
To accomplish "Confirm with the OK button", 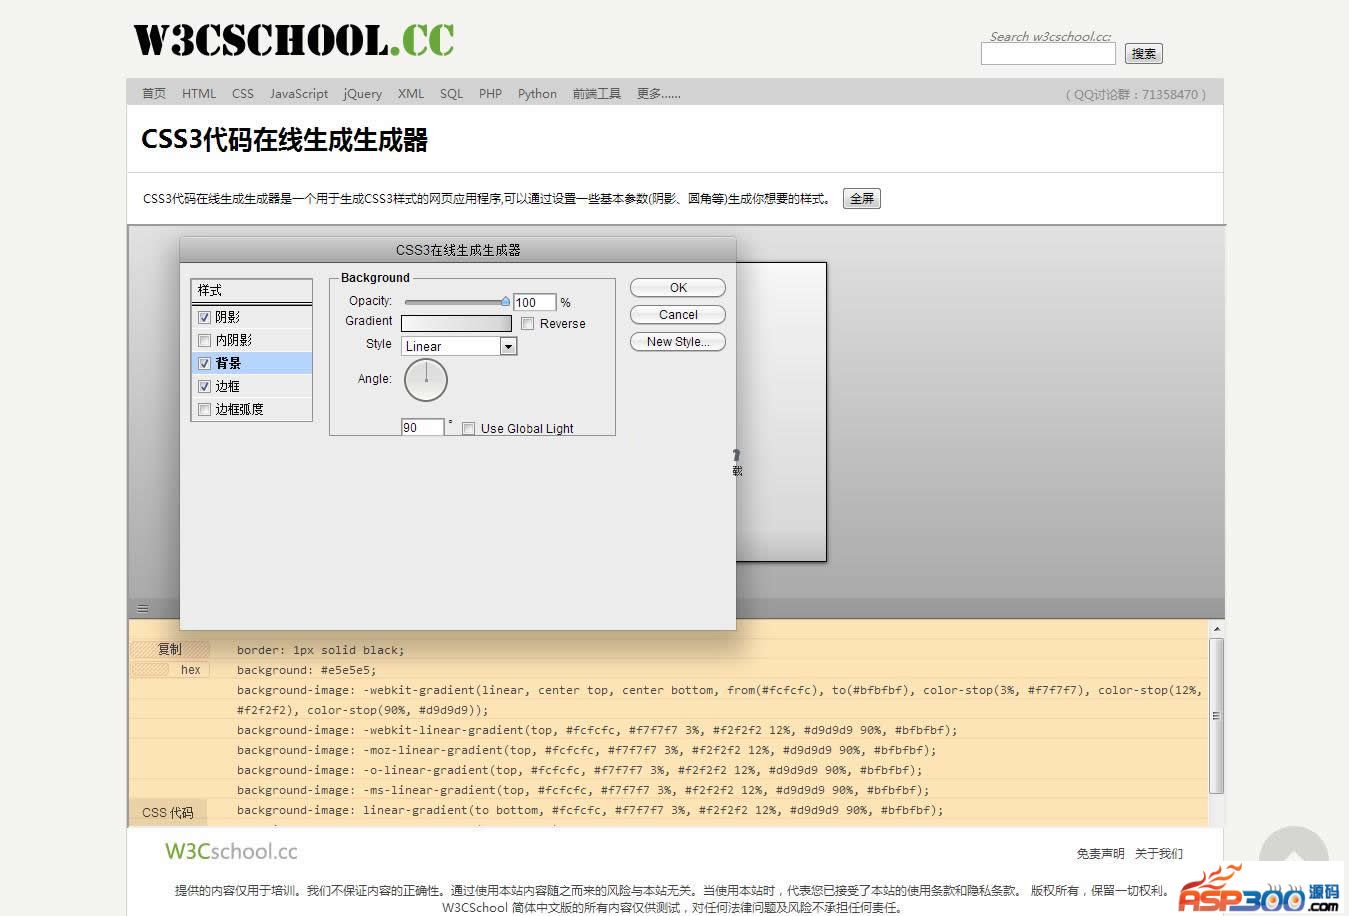I will point(678,288).
